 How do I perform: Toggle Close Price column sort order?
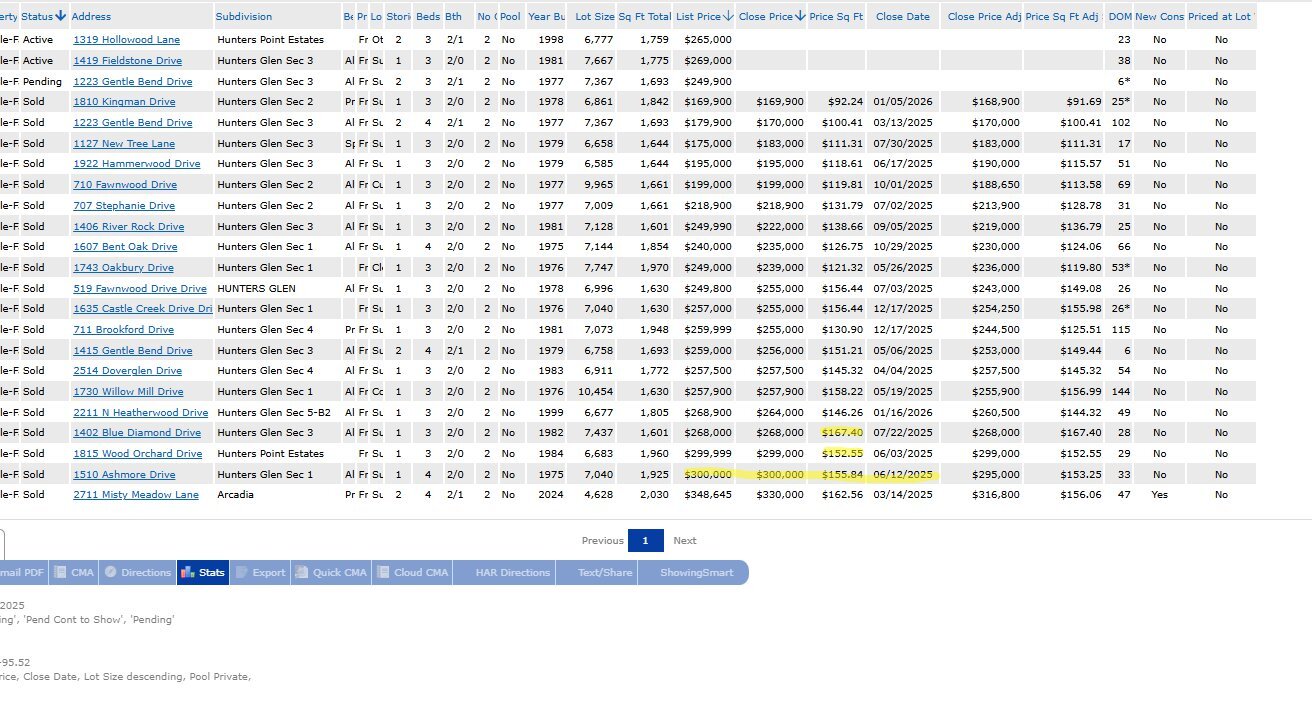[800, 16]
